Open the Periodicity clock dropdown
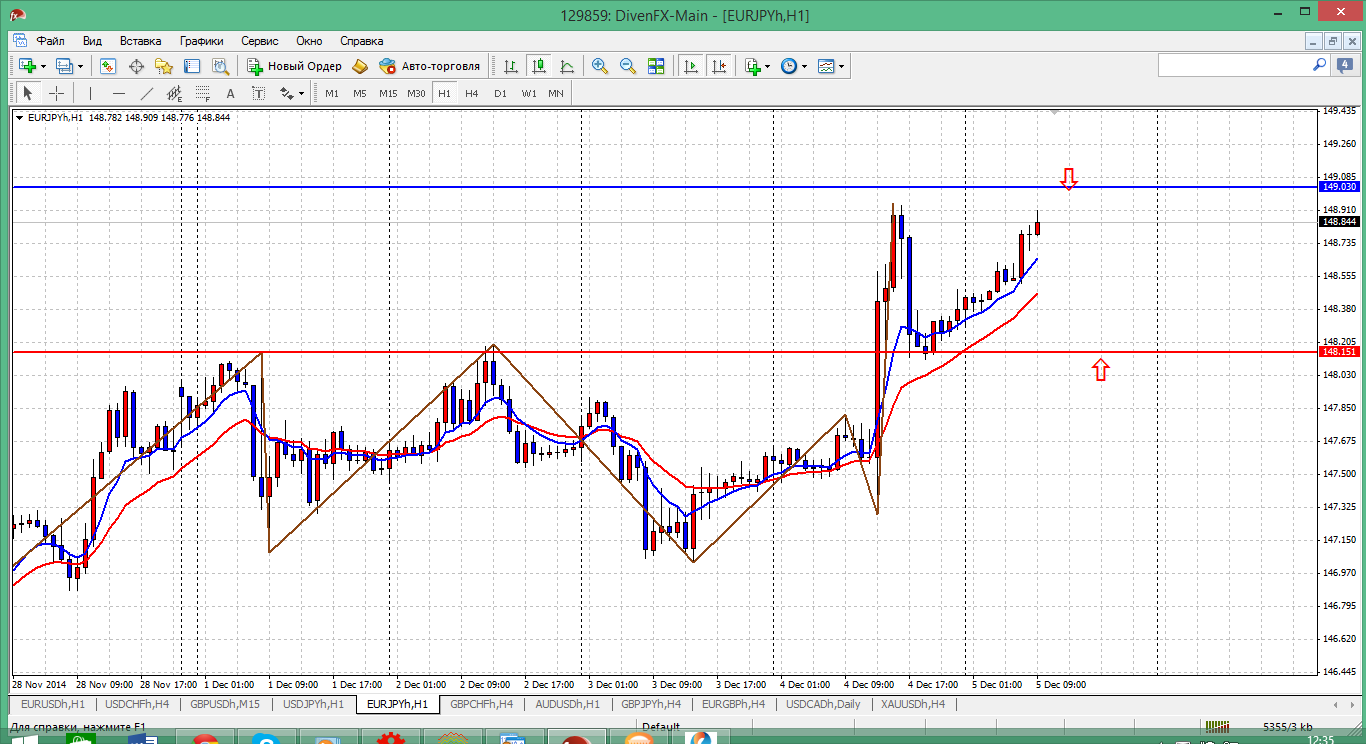Viewport: 1370px width, 744px height. point(794,66)
